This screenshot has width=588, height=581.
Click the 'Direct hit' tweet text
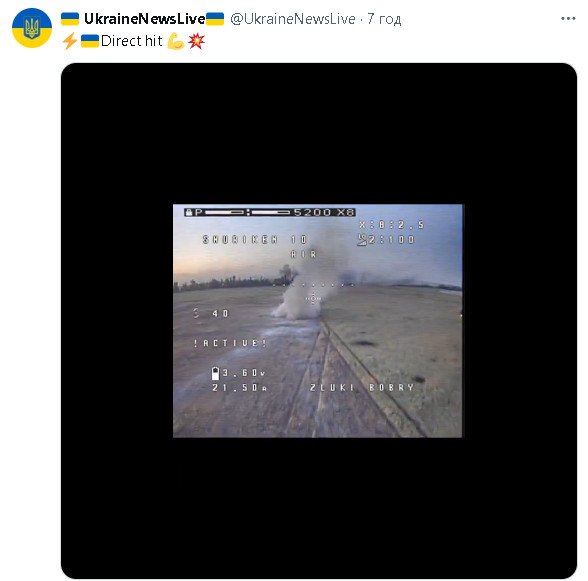click(132, 41)
